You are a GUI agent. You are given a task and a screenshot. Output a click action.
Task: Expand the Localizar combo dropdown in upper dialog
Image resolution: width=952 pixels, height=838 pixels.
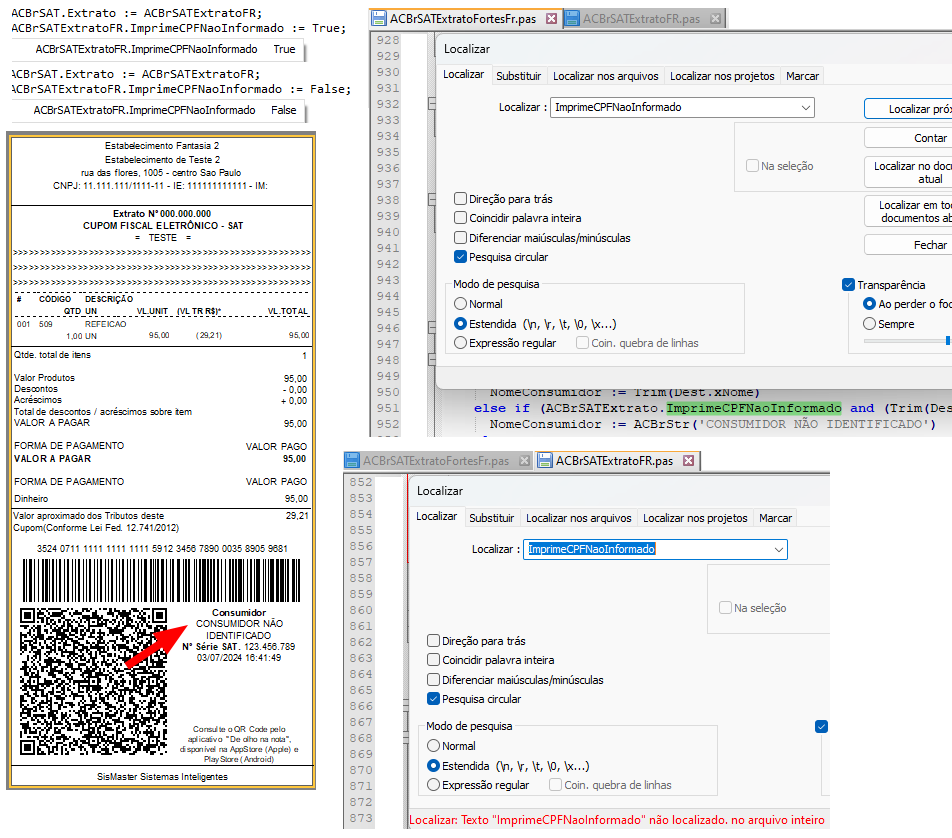coord(806,107)
